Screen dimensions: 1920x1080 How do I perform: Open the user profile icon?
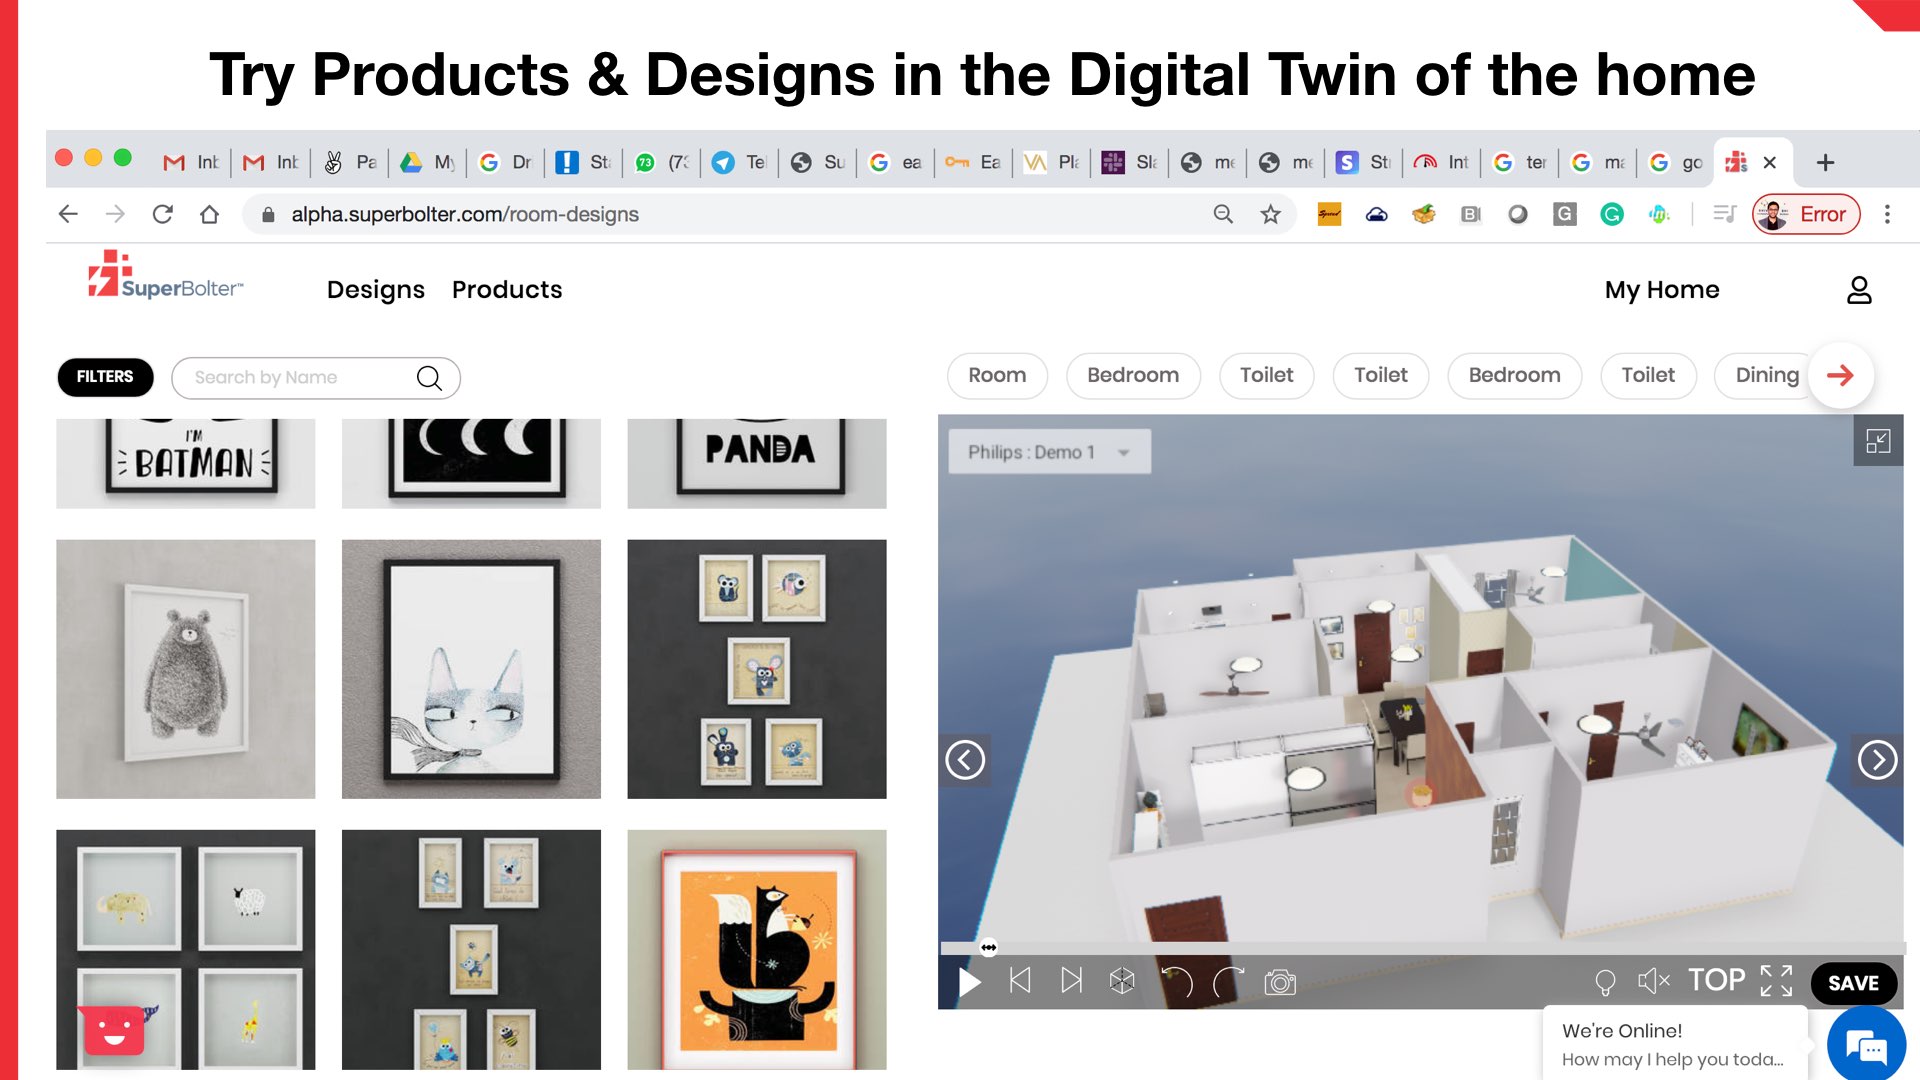1858,290
